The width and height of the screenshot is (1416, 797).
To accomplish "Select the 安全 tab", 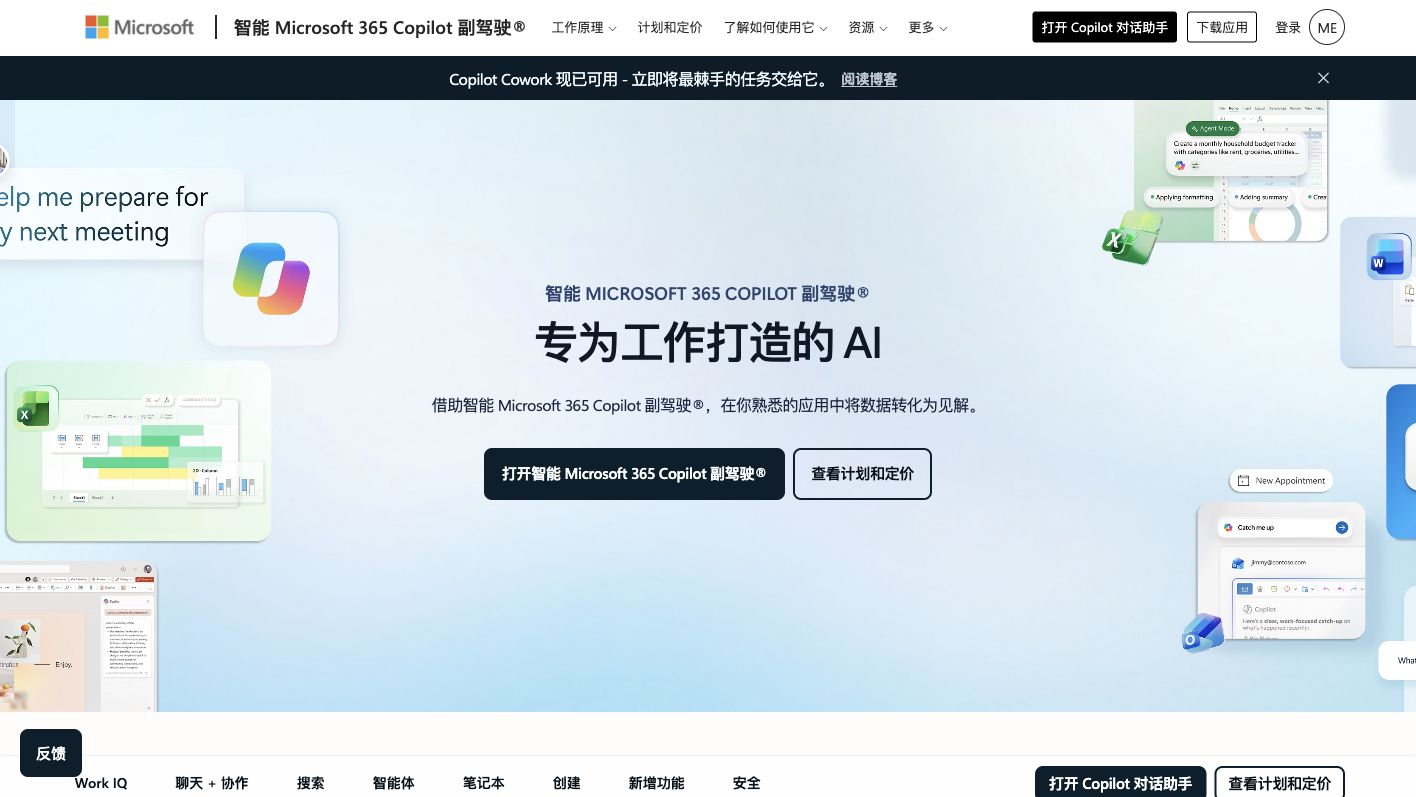I will [x=747, y=783].
